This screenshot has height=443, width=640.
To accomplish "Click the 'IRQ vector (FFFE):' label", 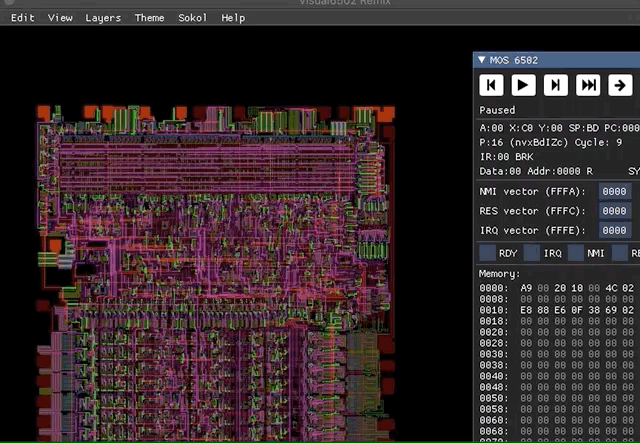I will 533,231.
